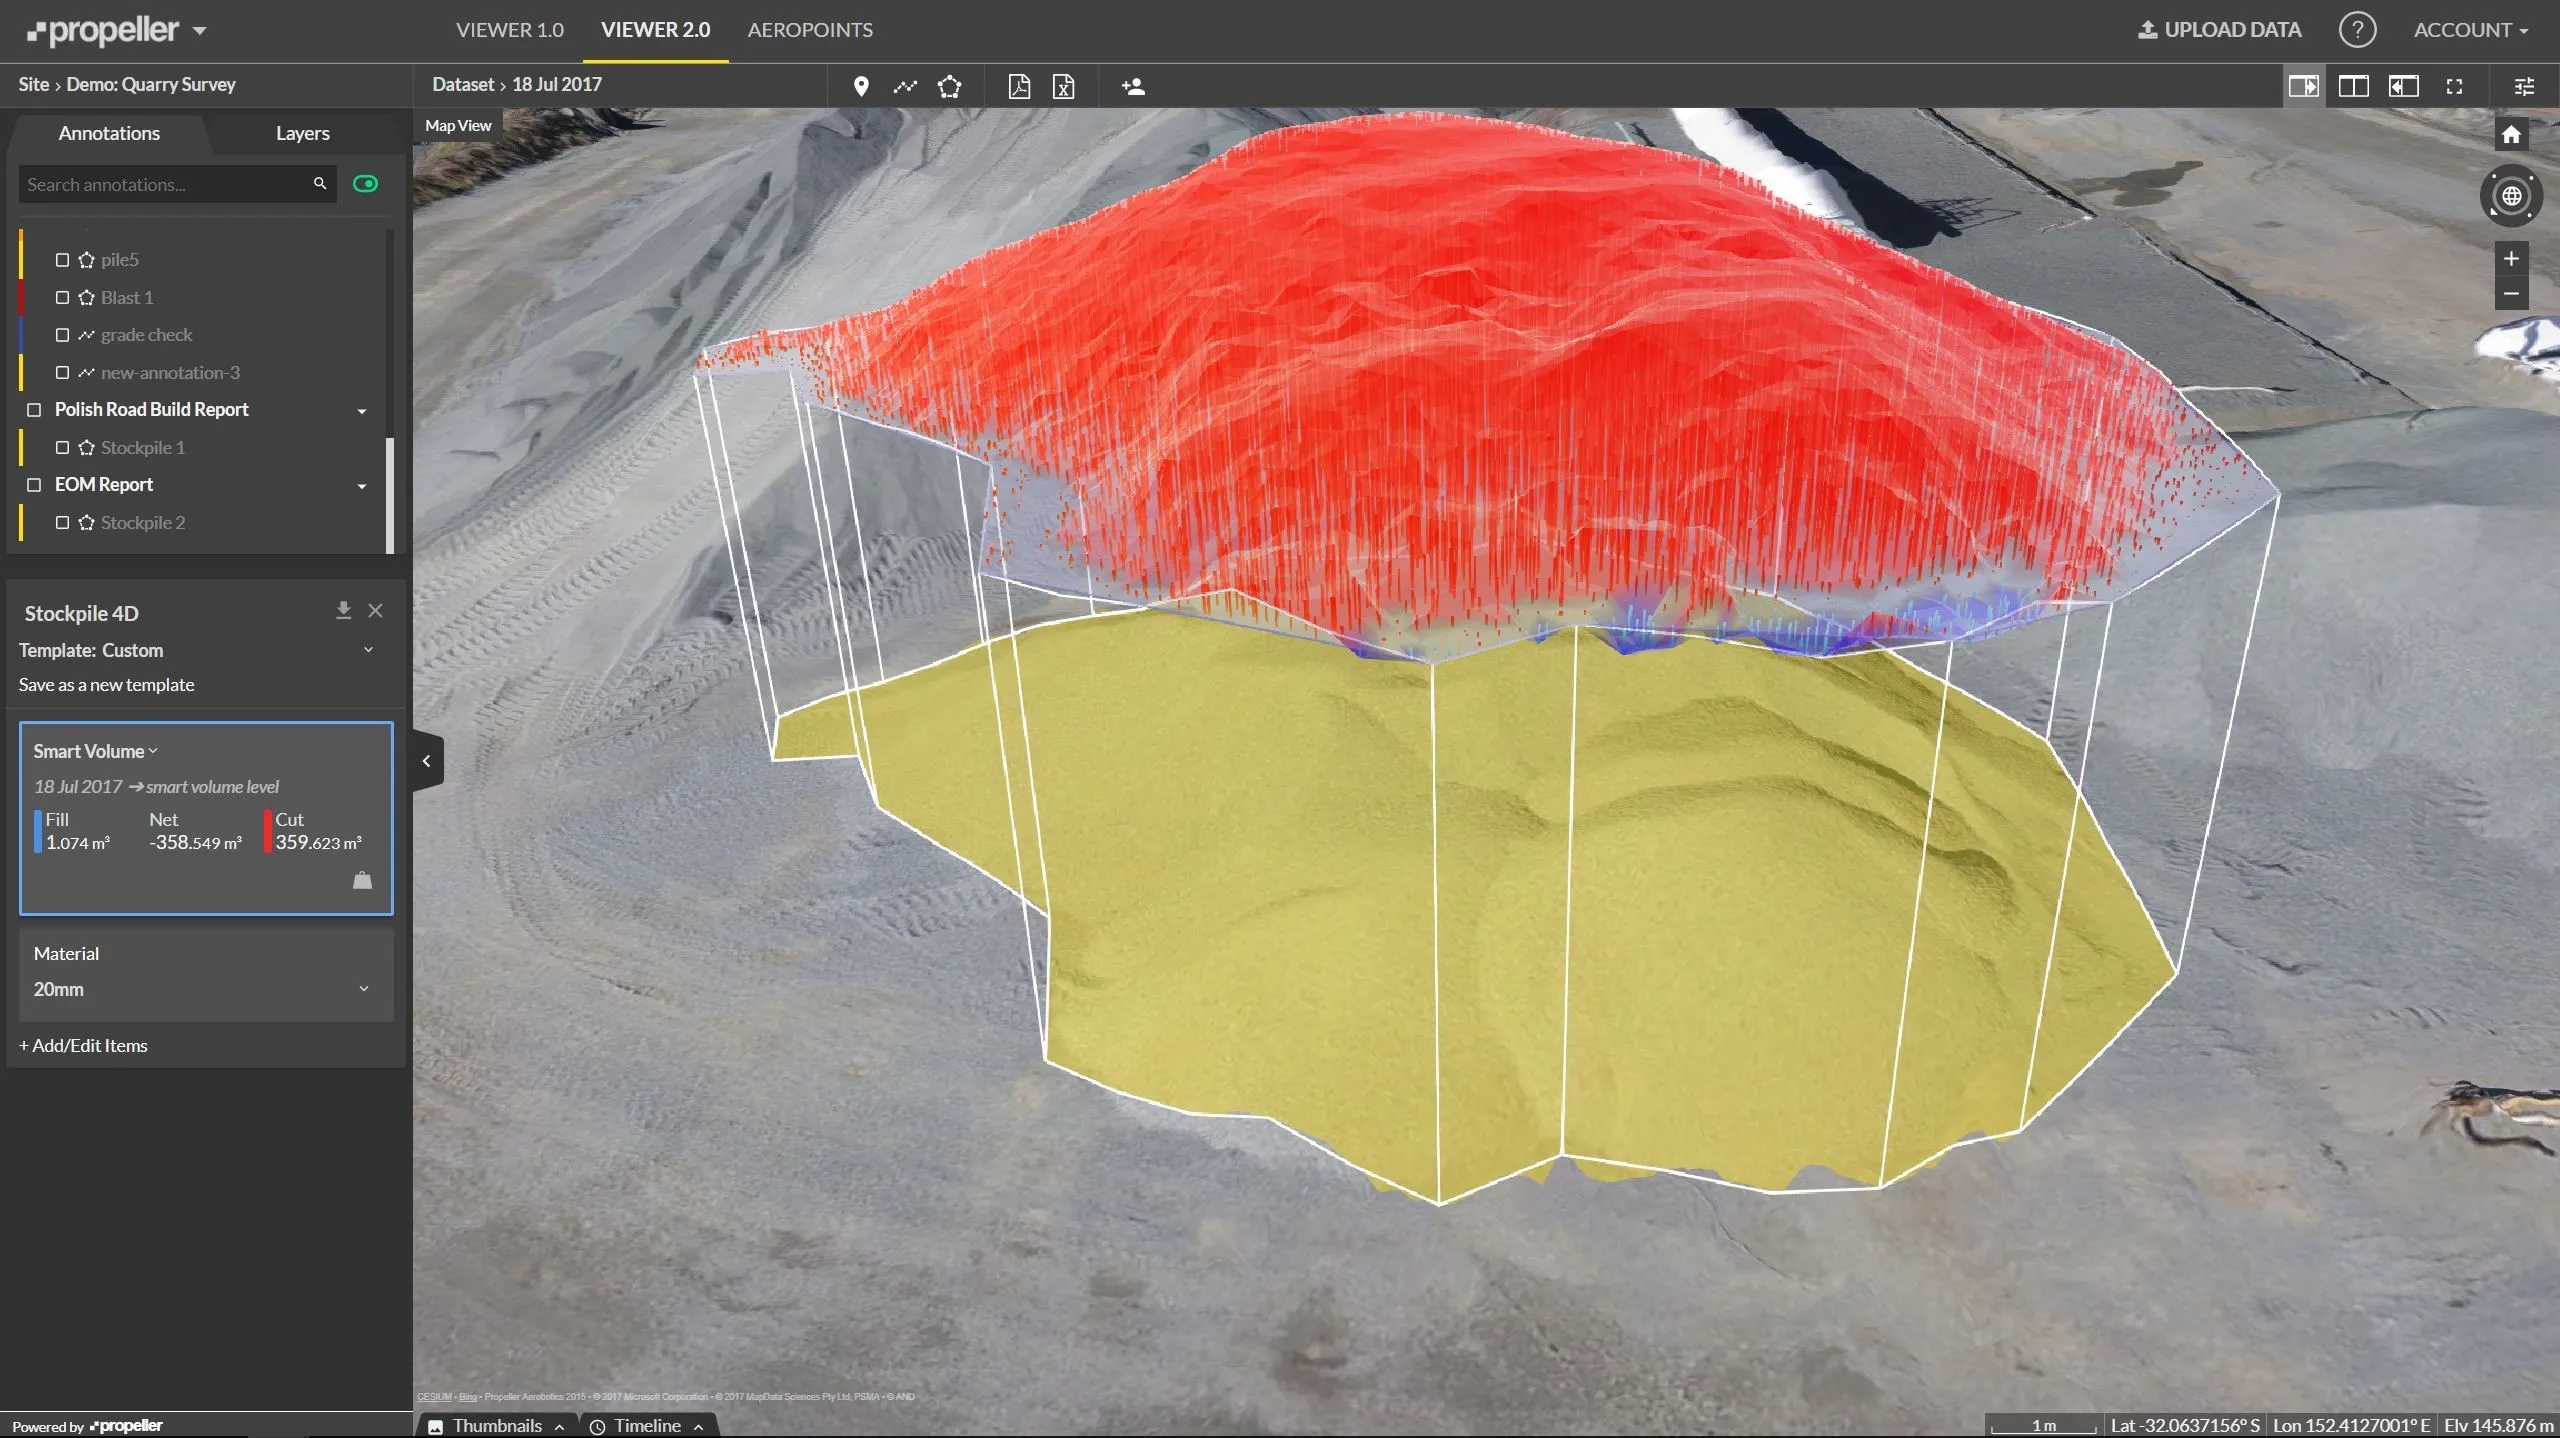Screen dimensions: 2560x1438
Task: Zoom out on the map
Action: (2511, 294)
